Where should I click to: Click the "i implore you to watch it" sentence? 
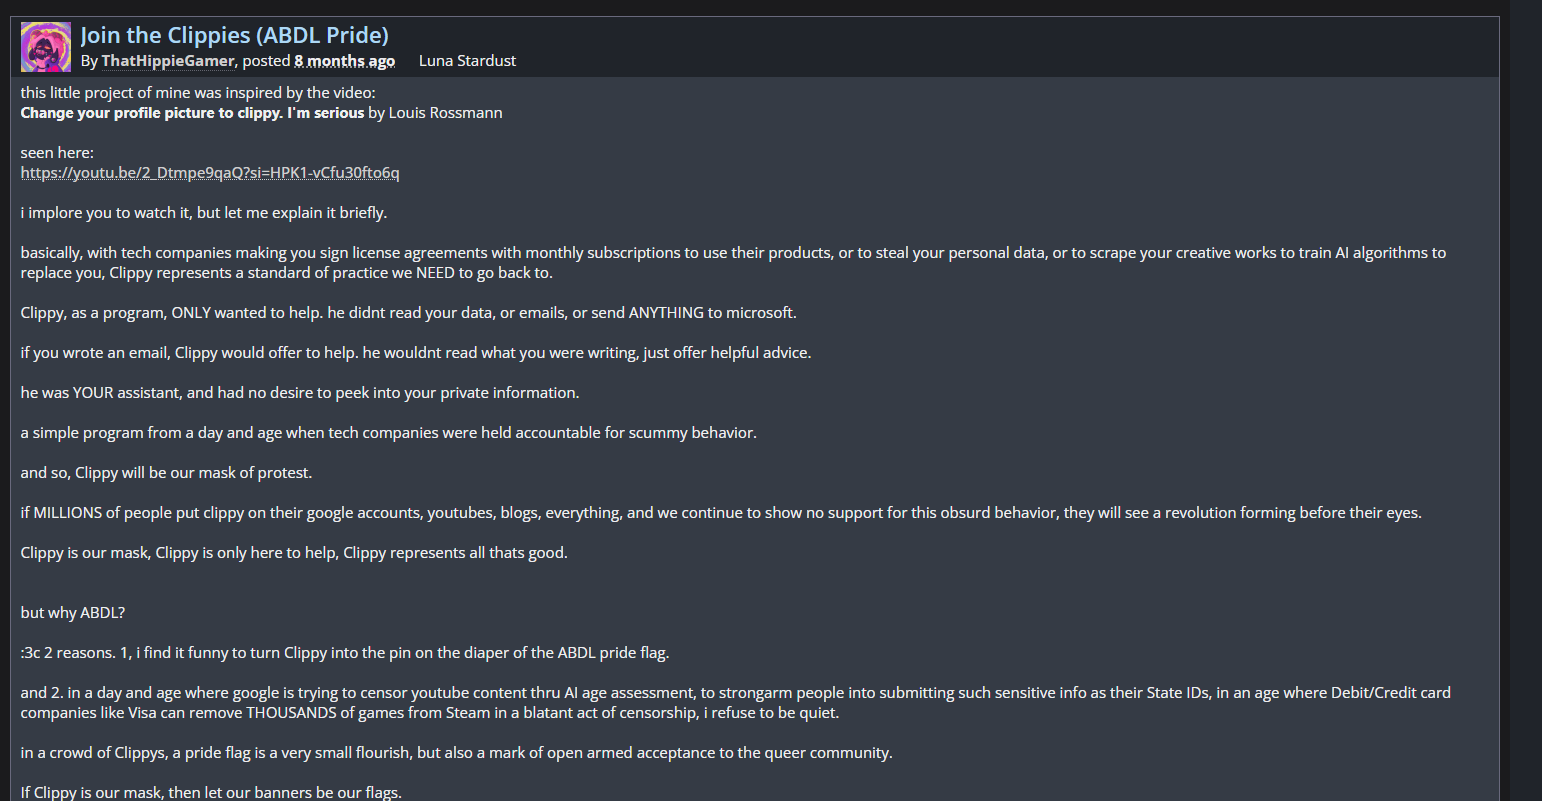point(203,213)
